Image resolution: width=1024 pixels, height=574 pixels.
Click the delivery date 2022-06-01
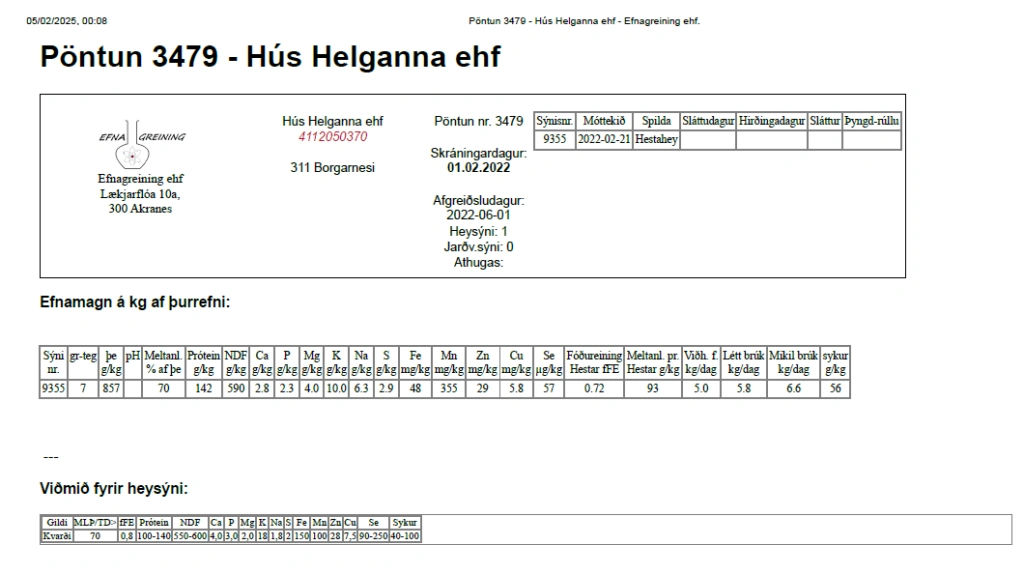click(478, 215)
